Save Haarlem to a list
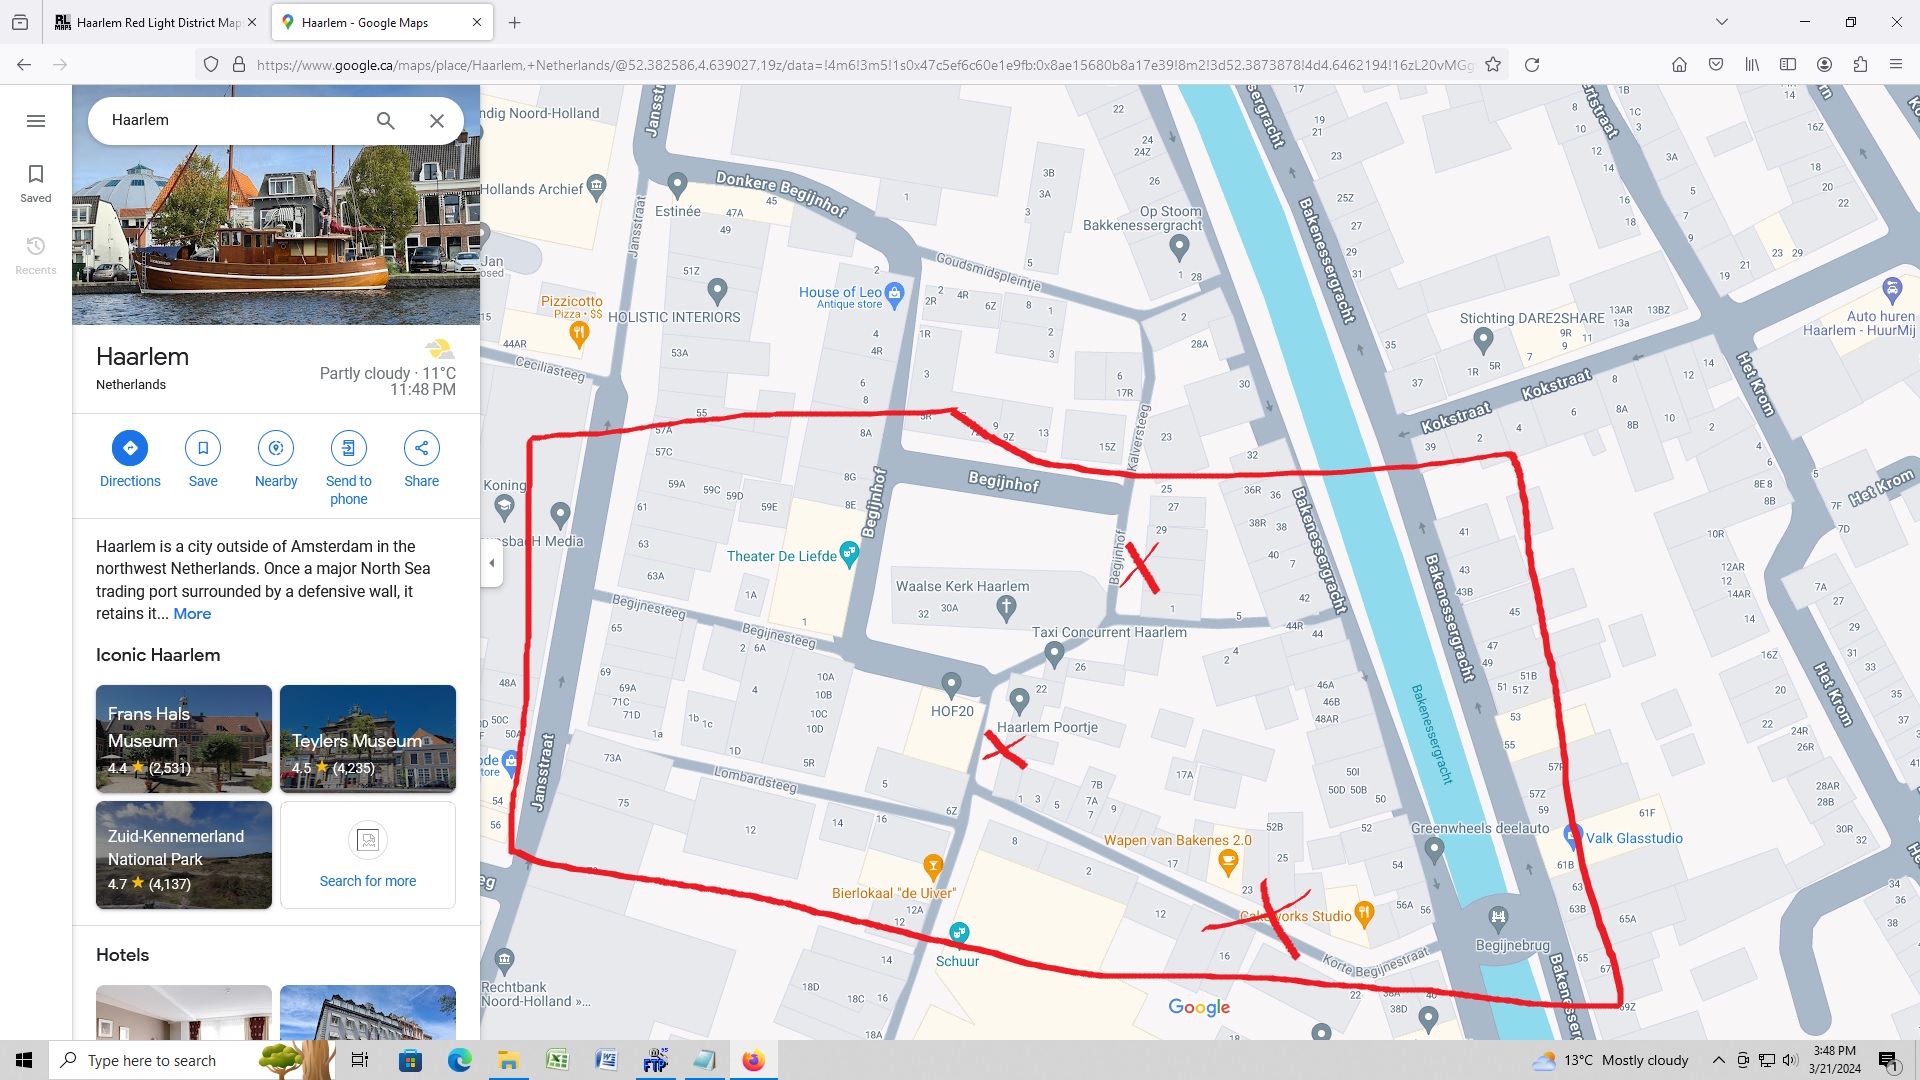The width and height of the screenshot is (1920, 1080). [203, 459]
